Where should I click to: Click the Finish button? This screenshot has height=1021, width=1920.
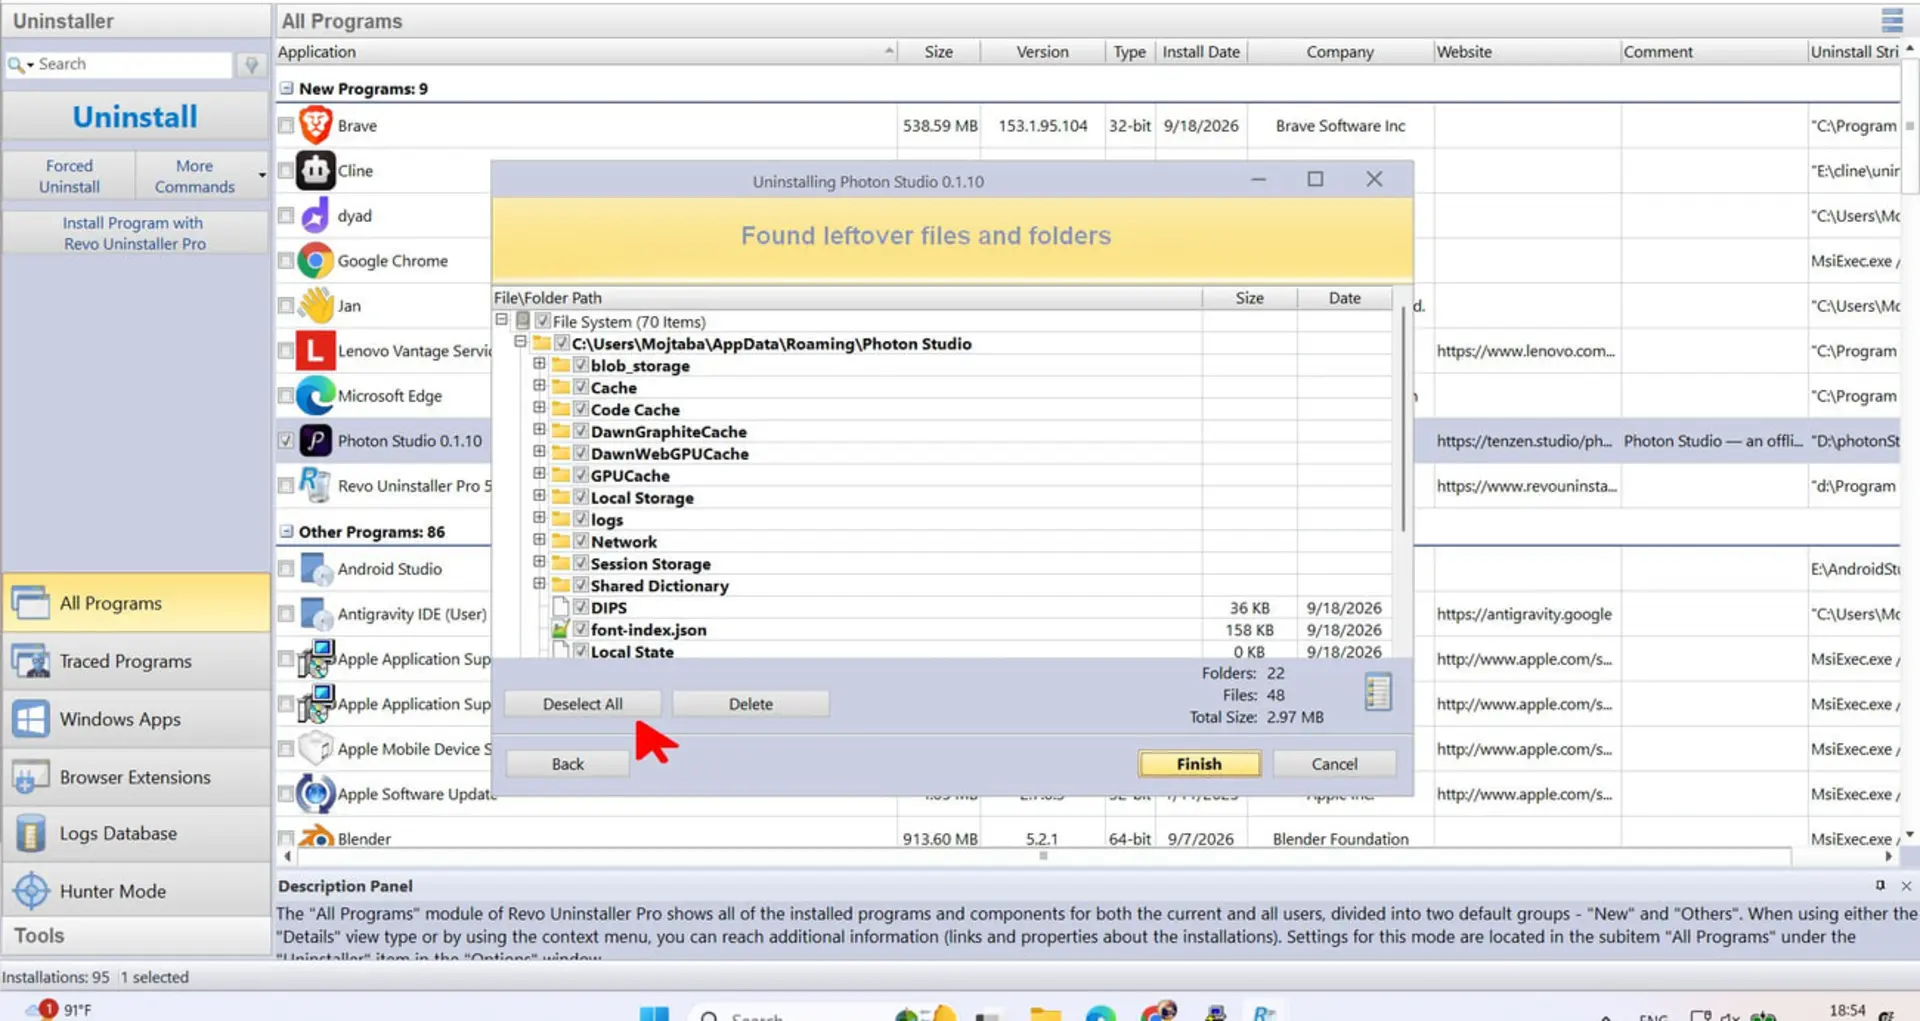[x=1199, y=764]
